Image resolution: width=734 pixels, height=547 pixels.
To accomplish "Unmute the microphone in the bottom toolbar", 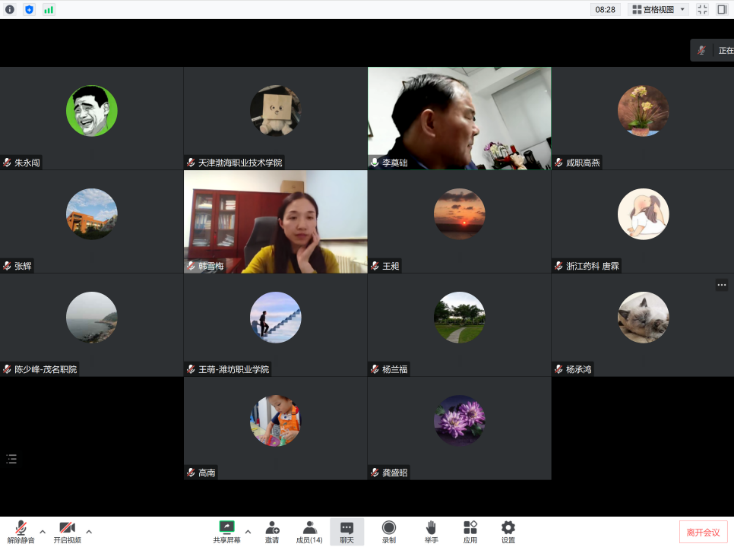I will [x=20, y=529].
